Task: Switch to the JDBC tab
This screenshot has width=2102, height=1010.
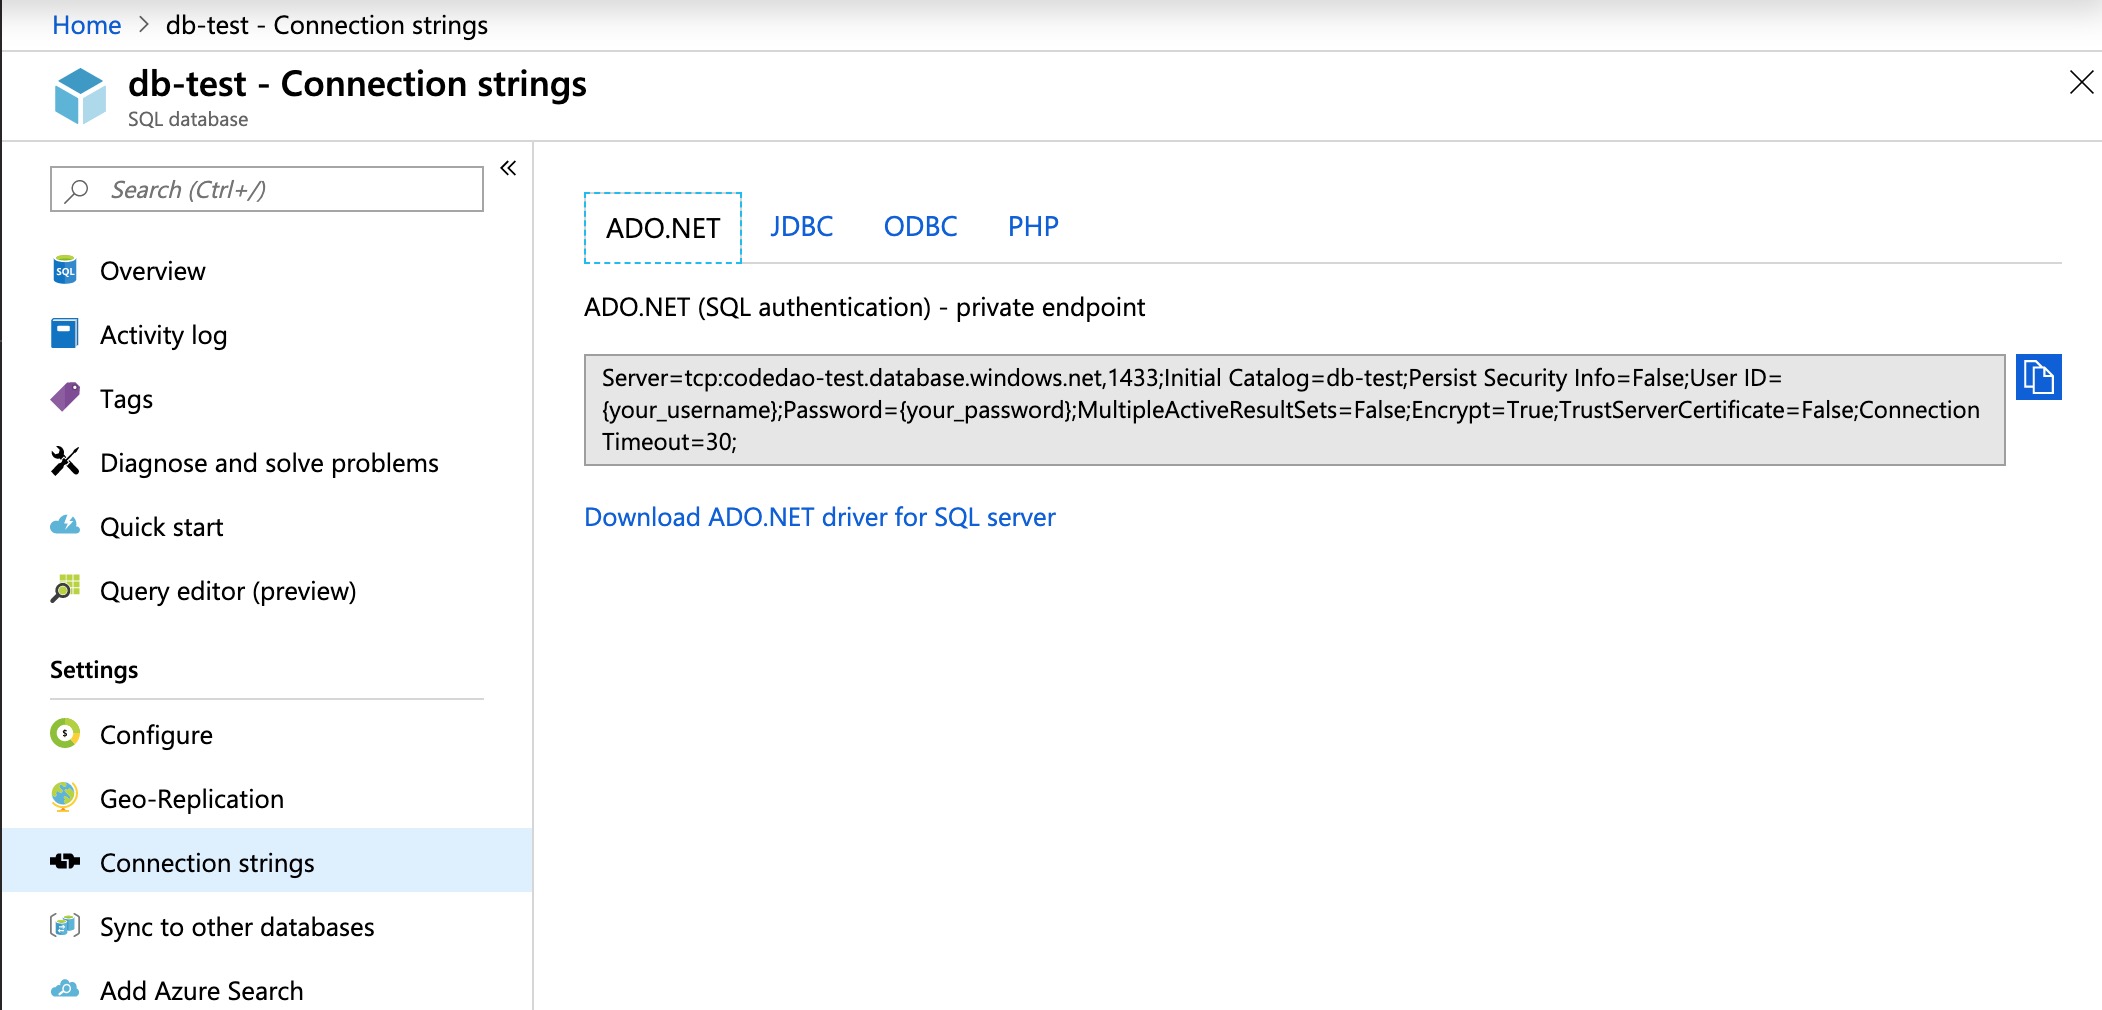Action: (x=801, y=227)
